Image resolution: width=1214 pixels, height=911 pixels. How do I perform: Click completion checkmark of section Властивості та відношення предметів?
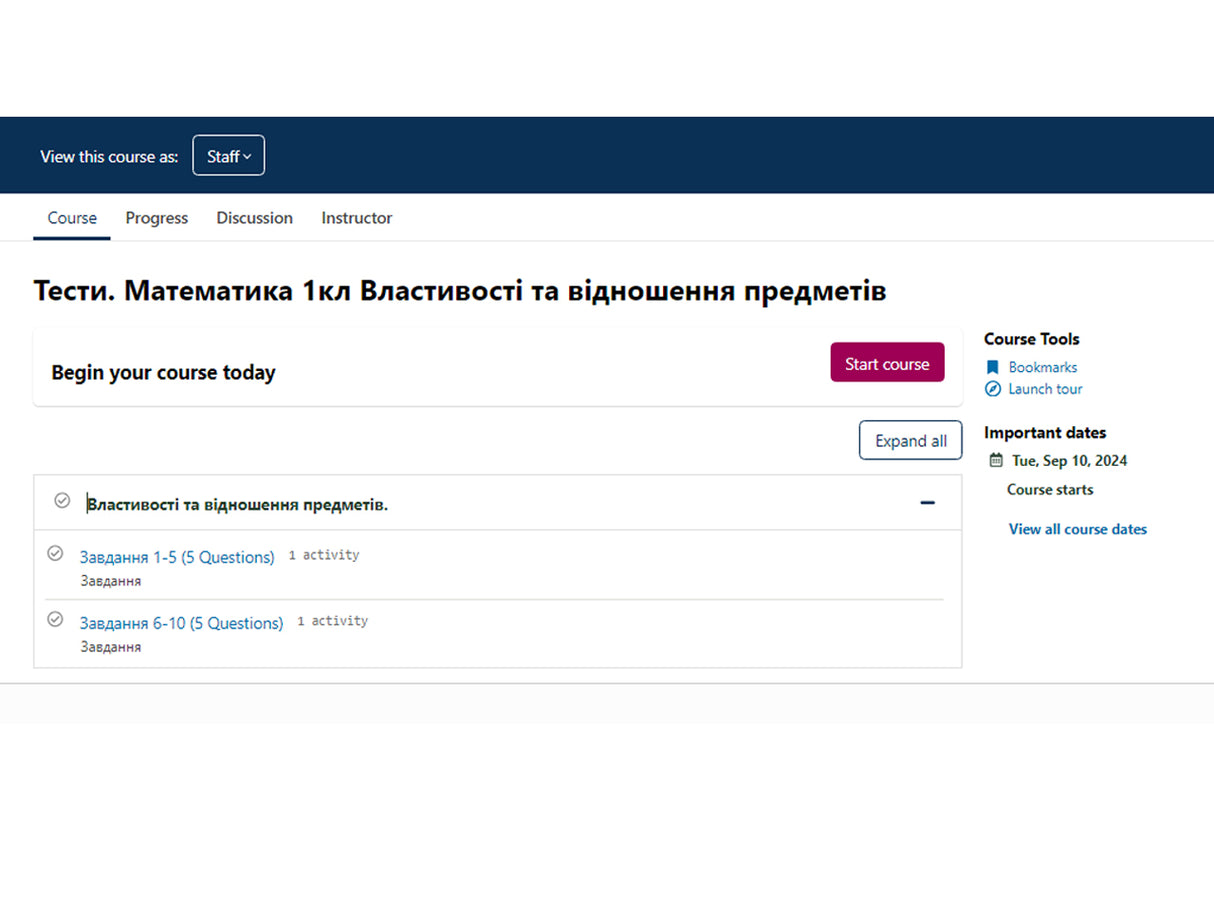pyautogui.click(x=62, y=500)
